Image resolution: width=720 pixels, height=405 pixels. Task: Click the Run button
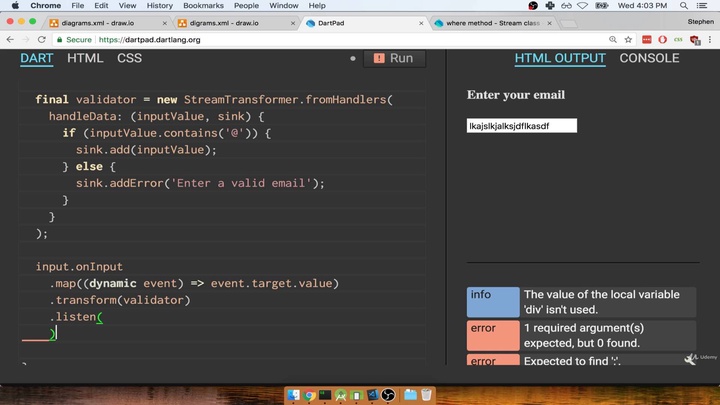tap(394, 58)
